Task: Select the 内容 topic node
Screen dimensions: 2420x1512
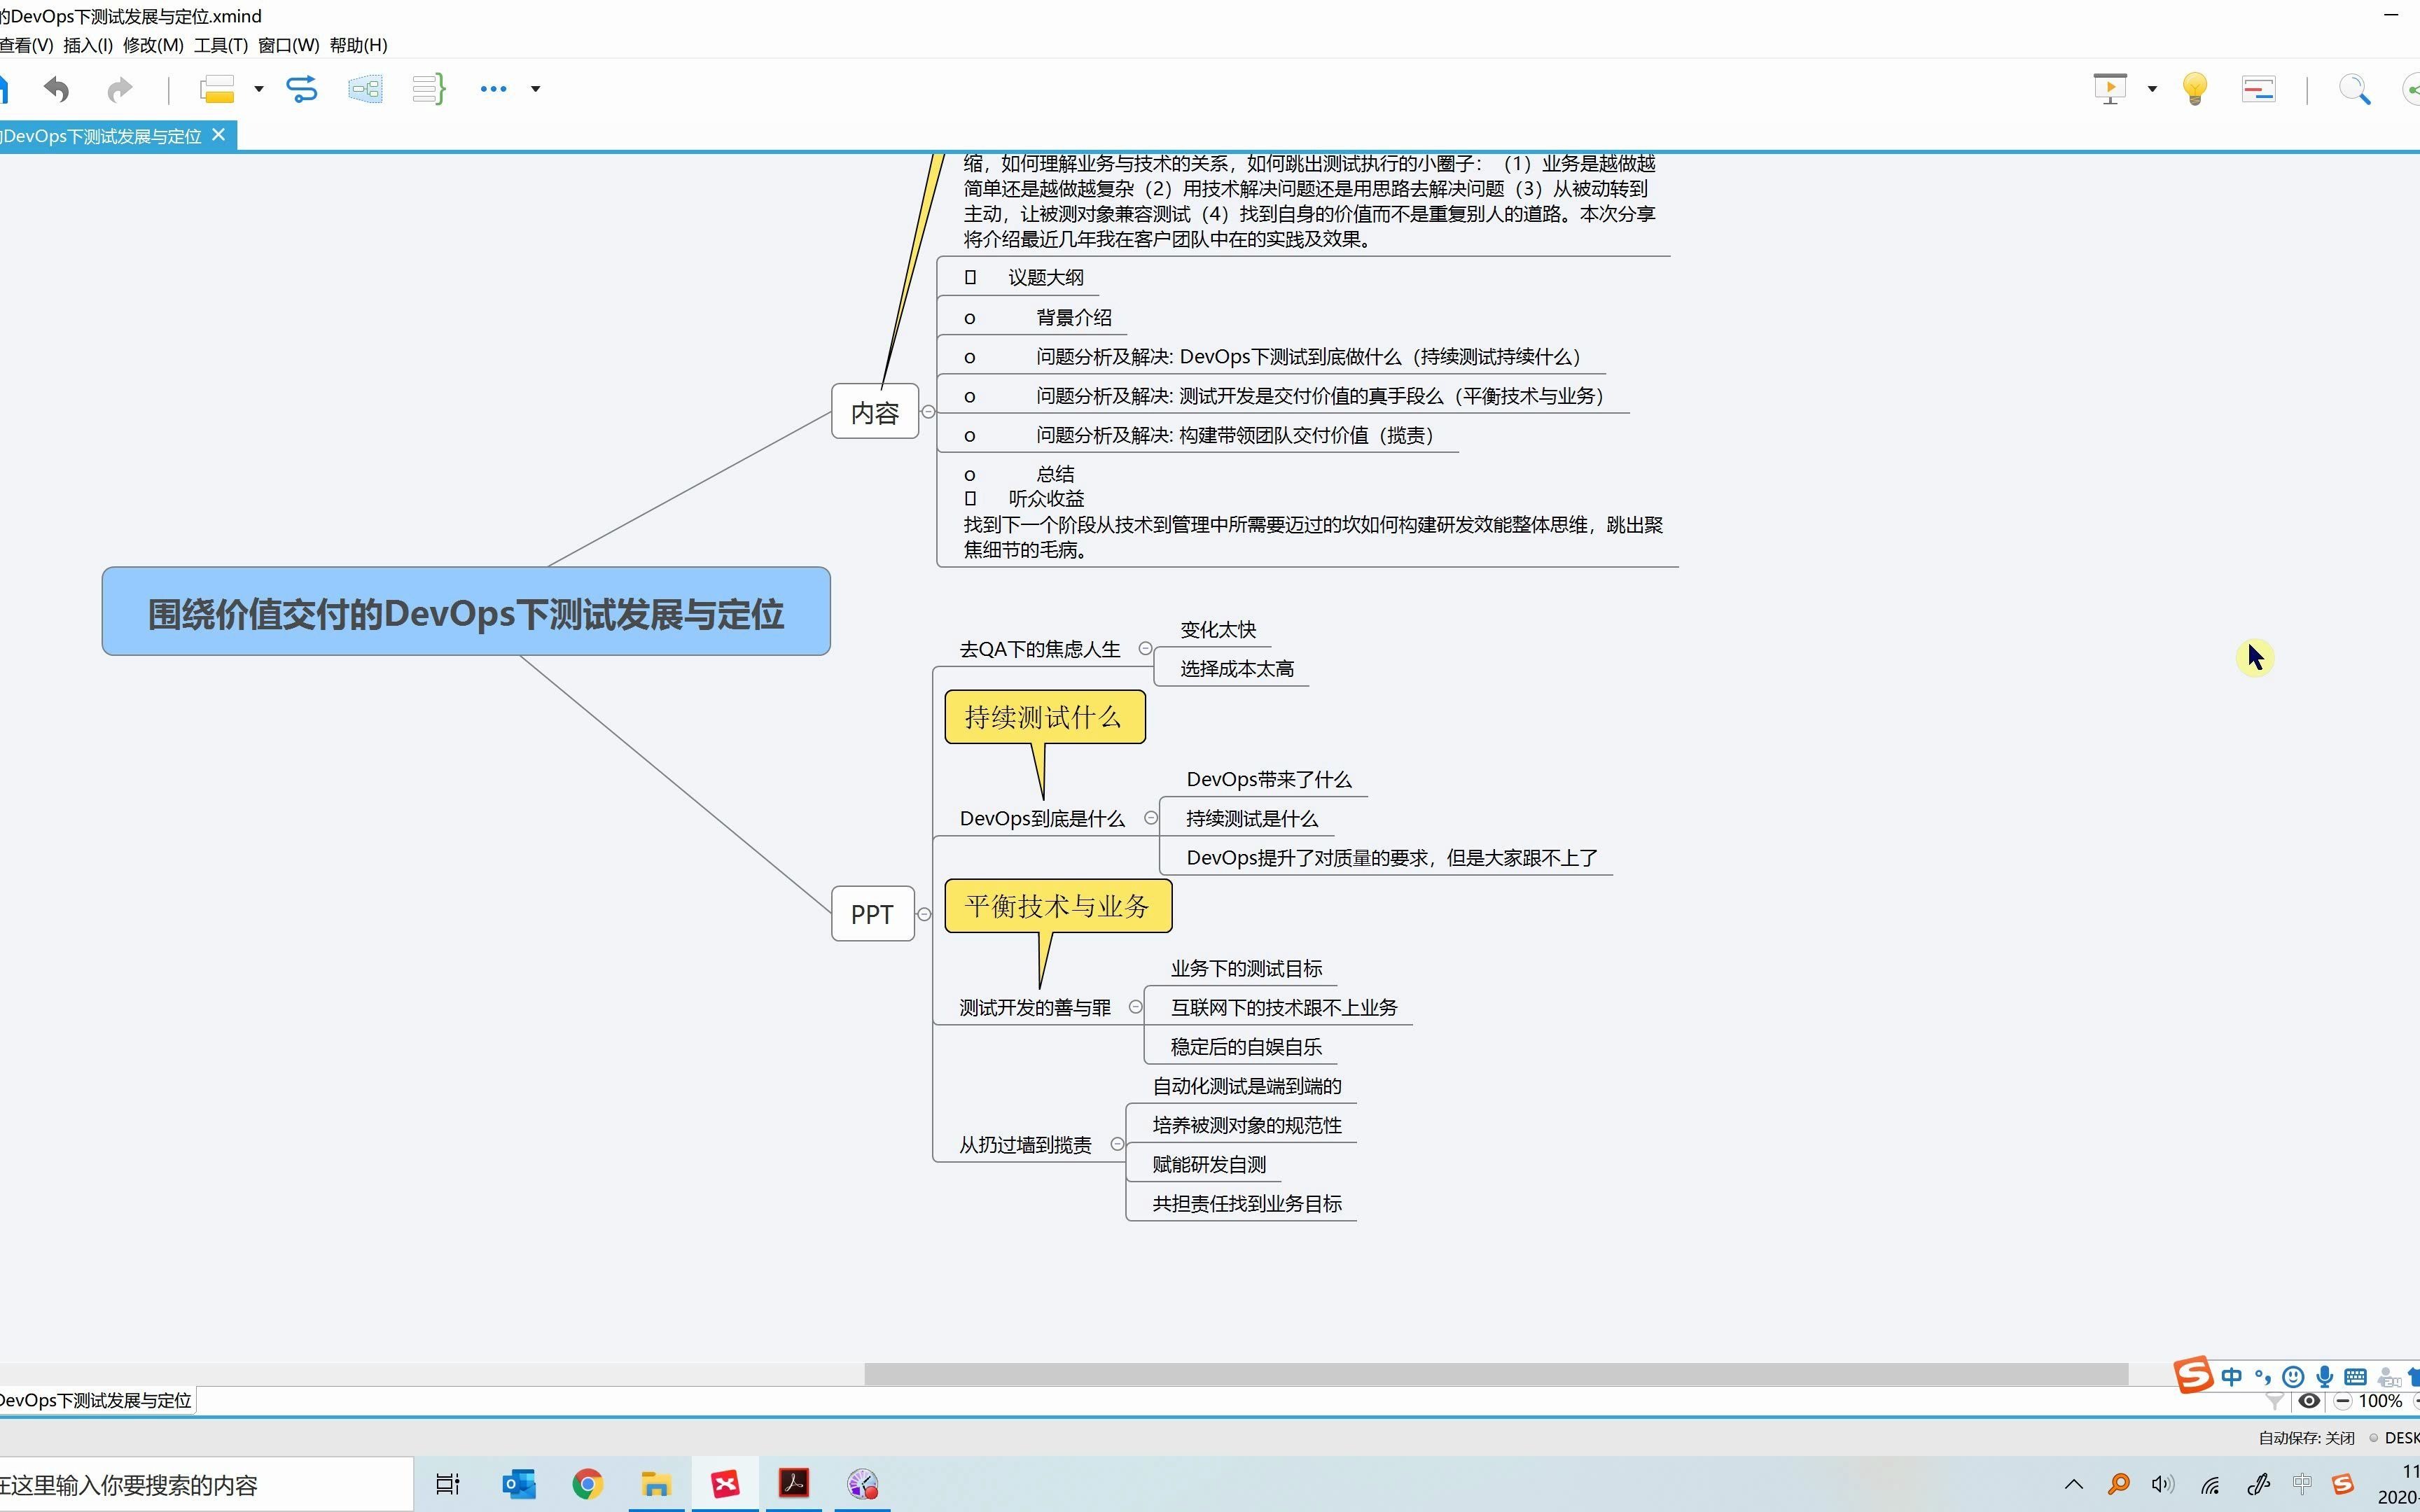Action: (x=875, y=412)
